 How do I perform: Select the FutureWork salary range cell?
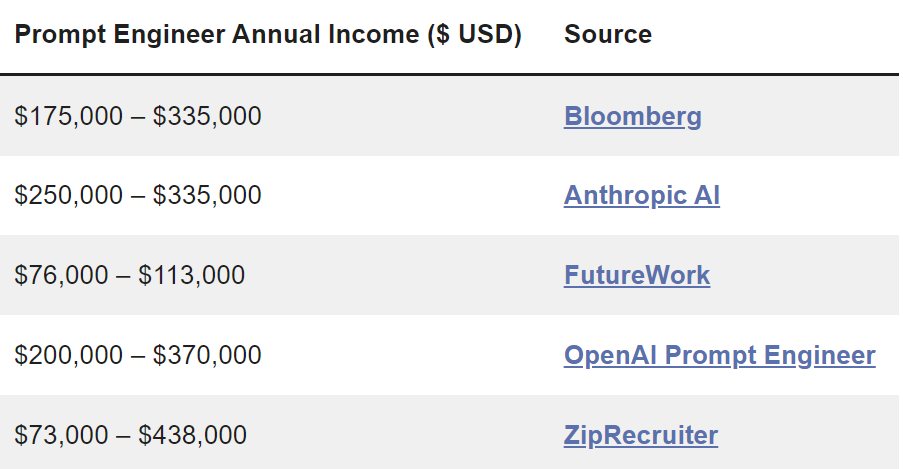click(x=130, y=275)
